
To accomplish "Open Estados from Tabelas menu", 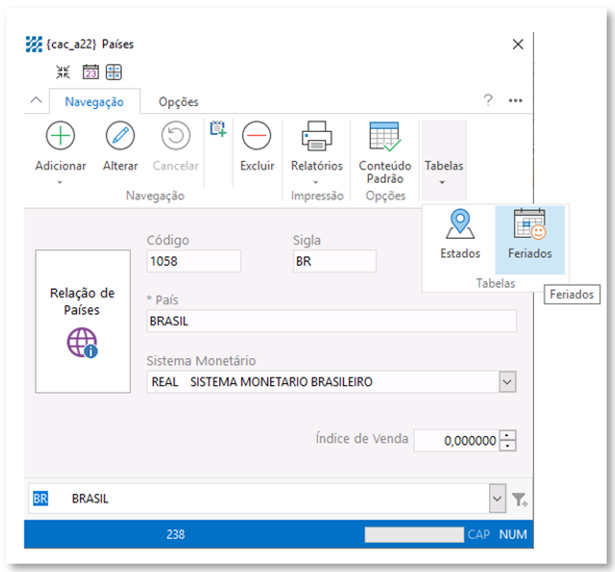I will coord(460,235).
